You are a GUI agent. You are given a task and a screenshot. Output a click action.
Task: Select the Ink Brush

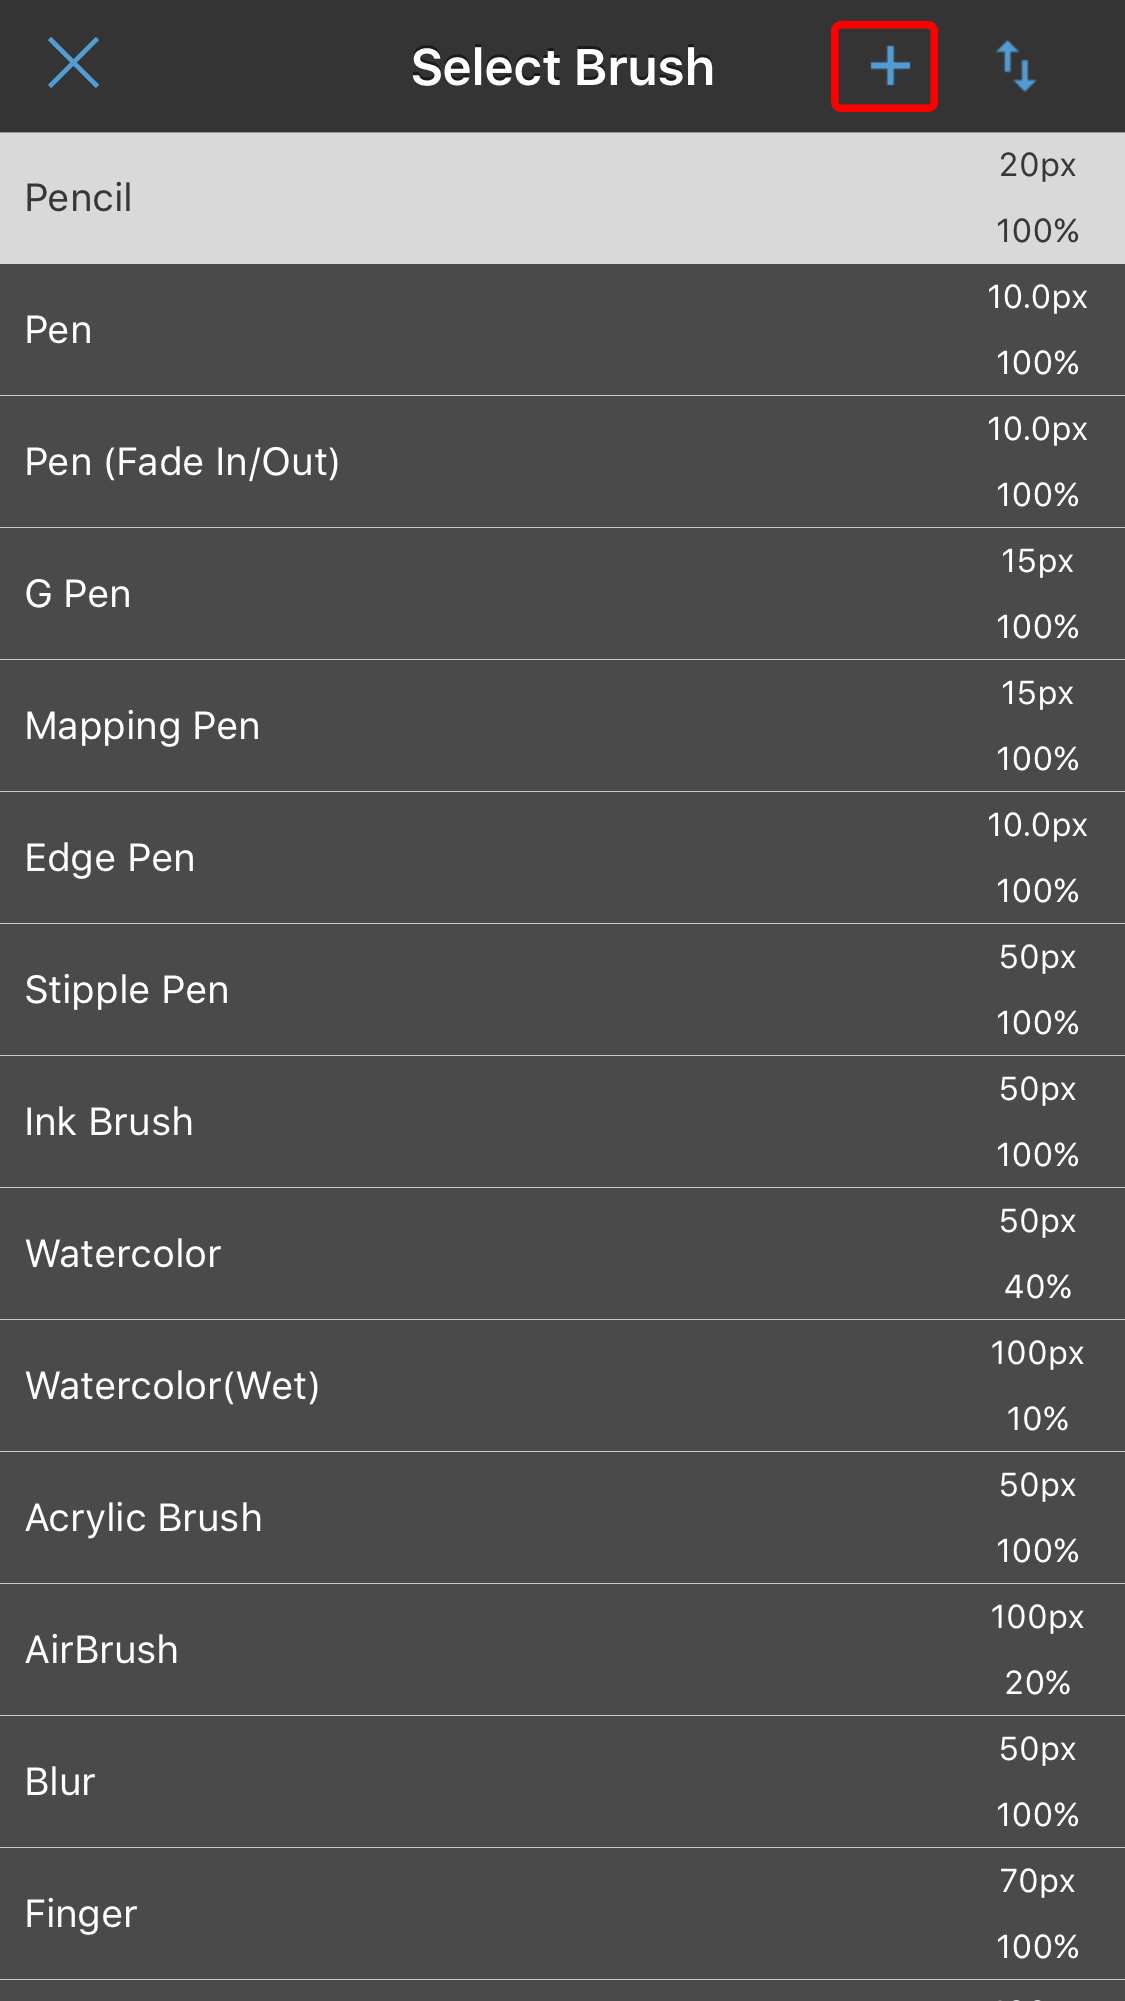(x=400, y=1121)
